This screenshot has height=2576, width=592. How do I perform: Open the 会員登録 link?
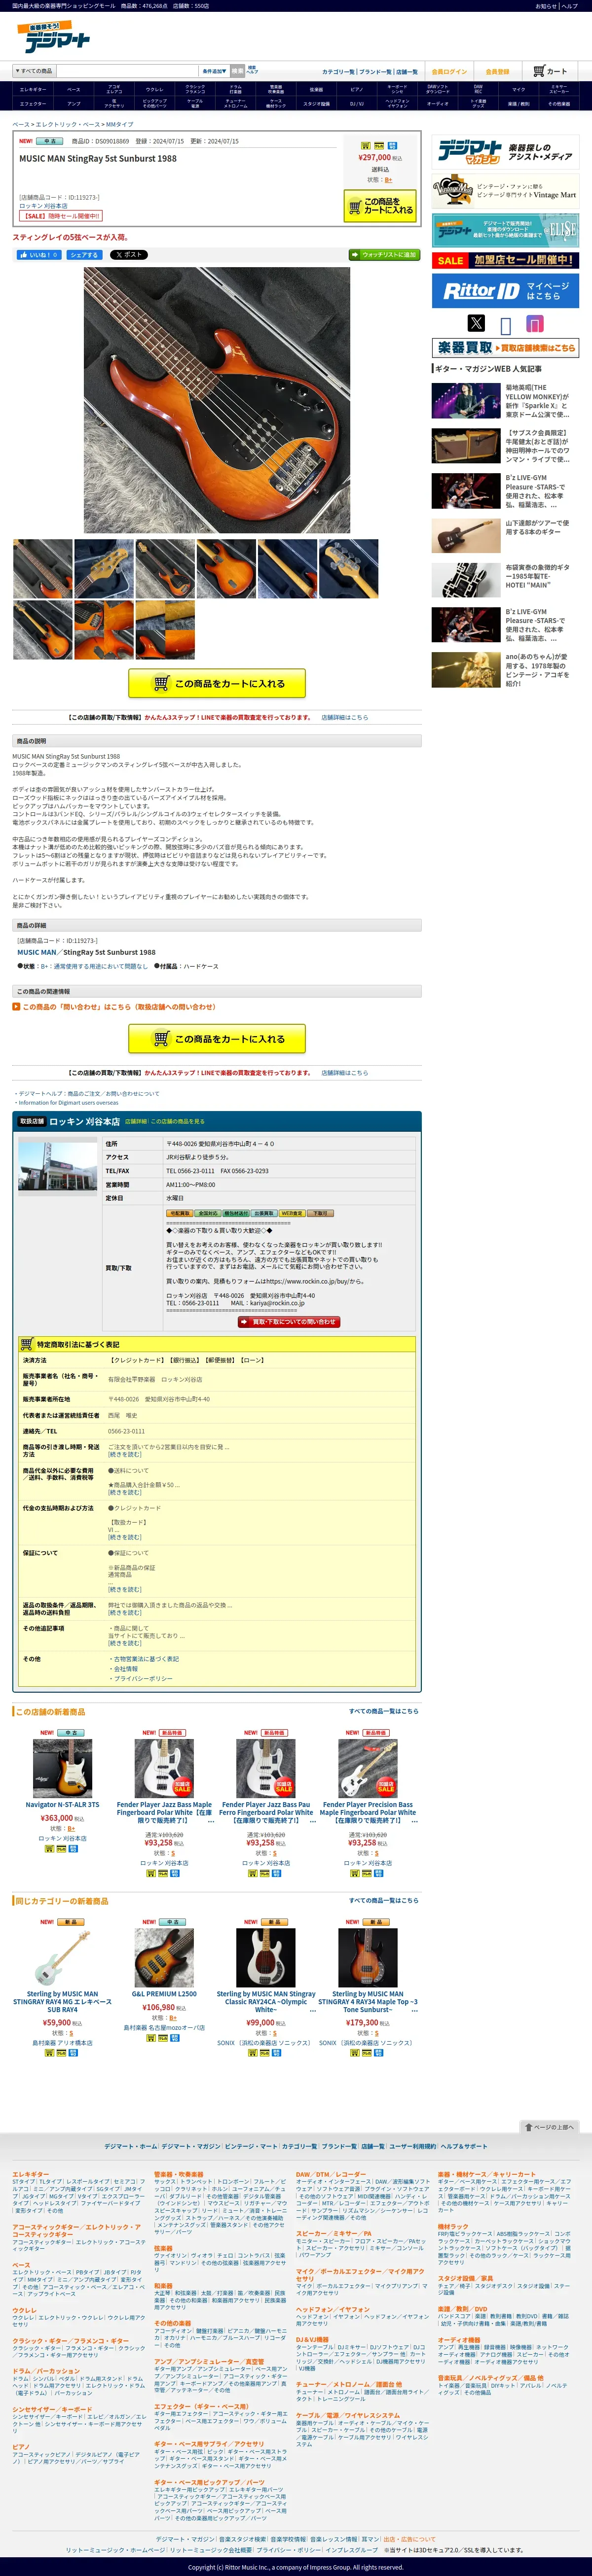pos(497,71)
